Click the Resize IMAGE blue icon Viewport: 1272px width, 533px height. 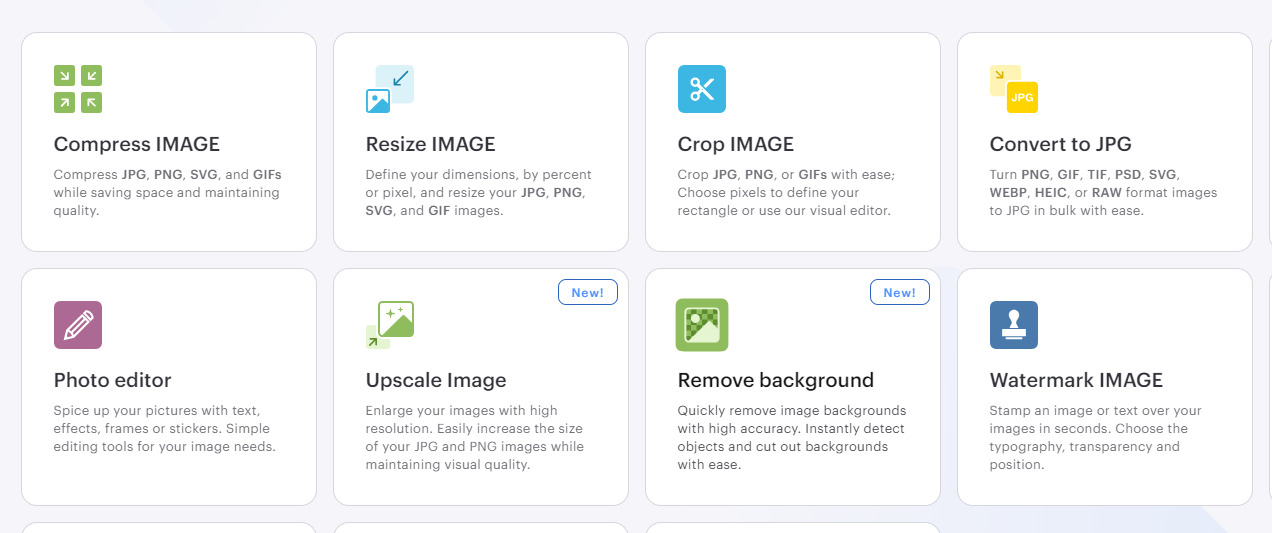click(390, 89)
